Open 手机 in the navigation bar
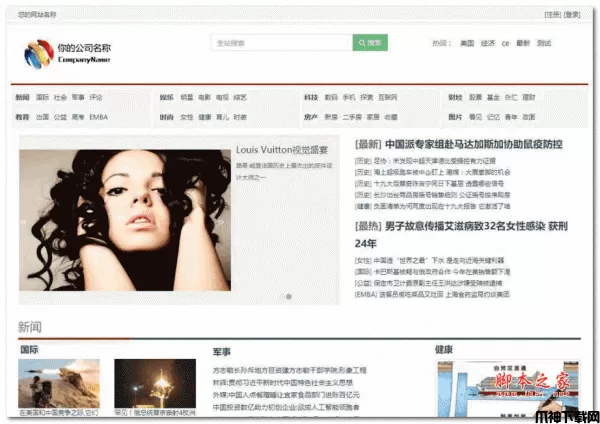 [349, 97]
